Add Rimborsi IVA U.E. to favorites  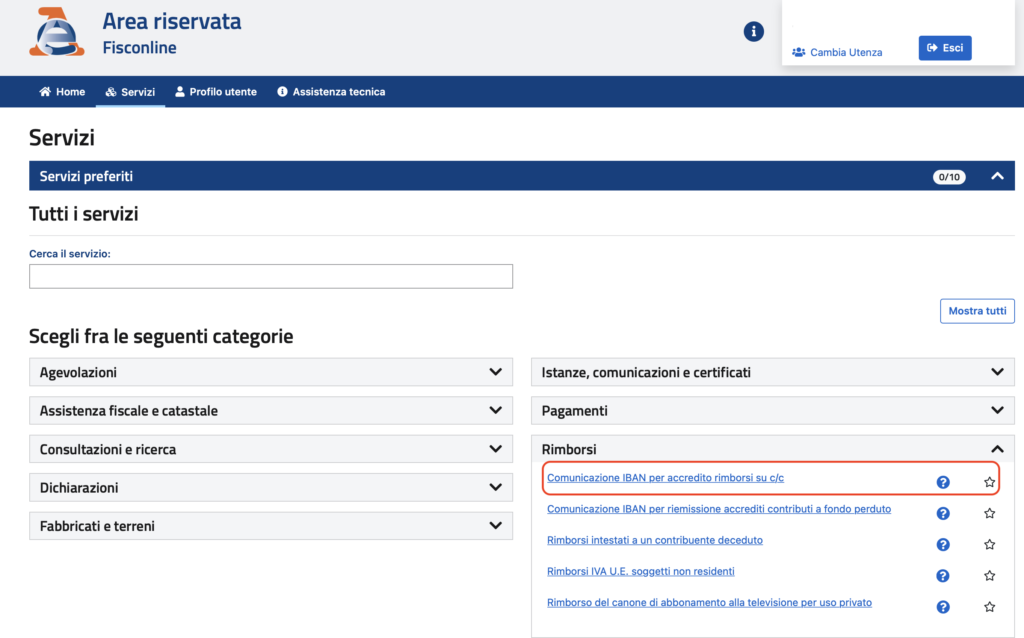pyautogui.click(x=989, y=576)
